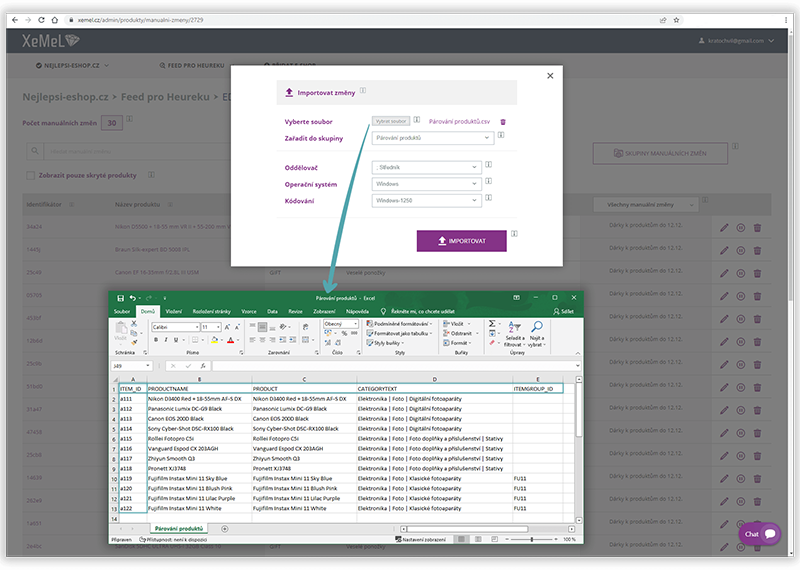The height and width of the screenshot is (570, 800).
Task: Expand the NEJLEPSI-ESHOP.CZ shop selector
Action: click(72, 65)
